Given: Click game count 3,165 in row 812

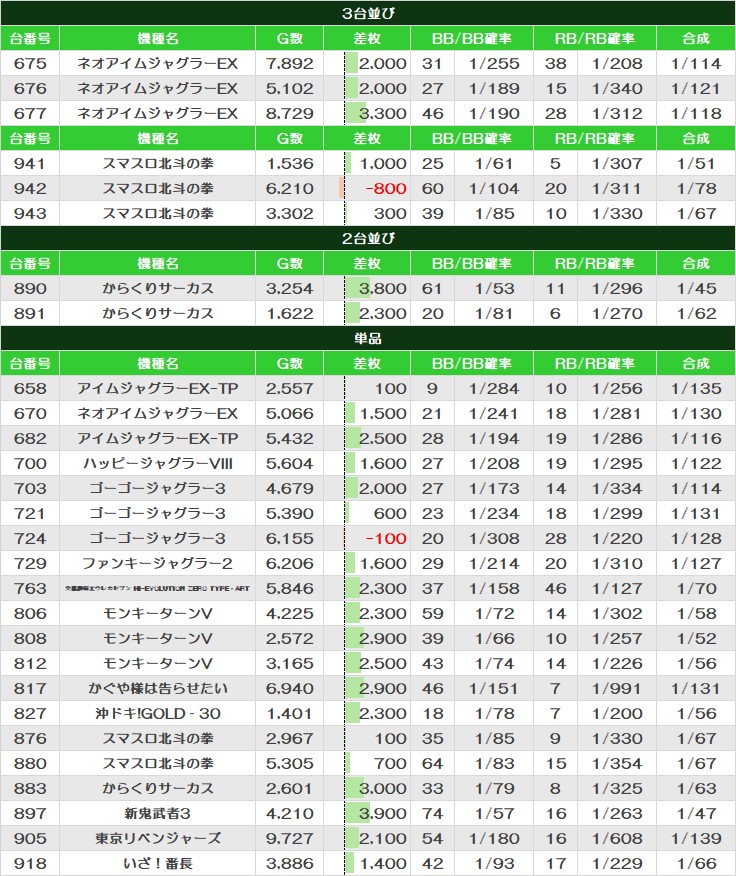Looking at the screenshot, I should 289,663.
